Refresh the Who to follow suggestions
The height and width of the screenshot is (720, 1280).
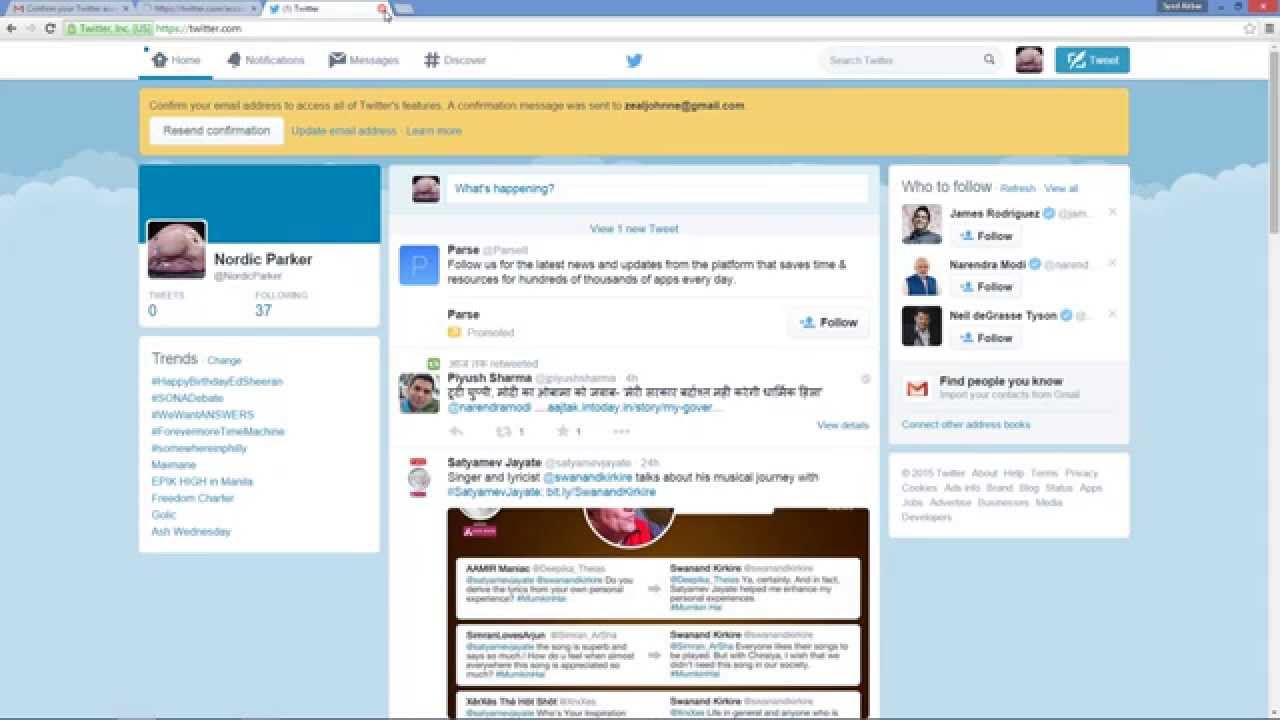(1018, 189)
